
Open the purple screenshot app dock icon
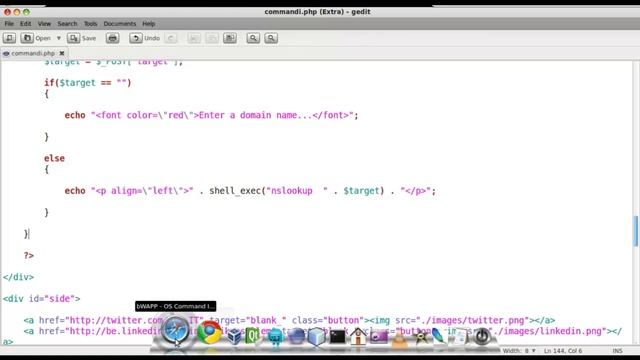point(379,337)
